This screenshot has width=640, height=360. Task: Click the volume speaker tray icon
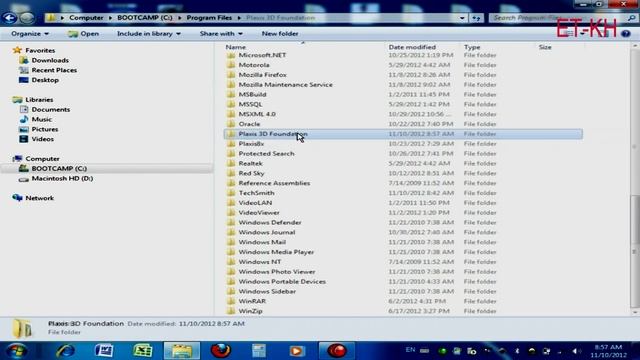(x=575, y=351)
